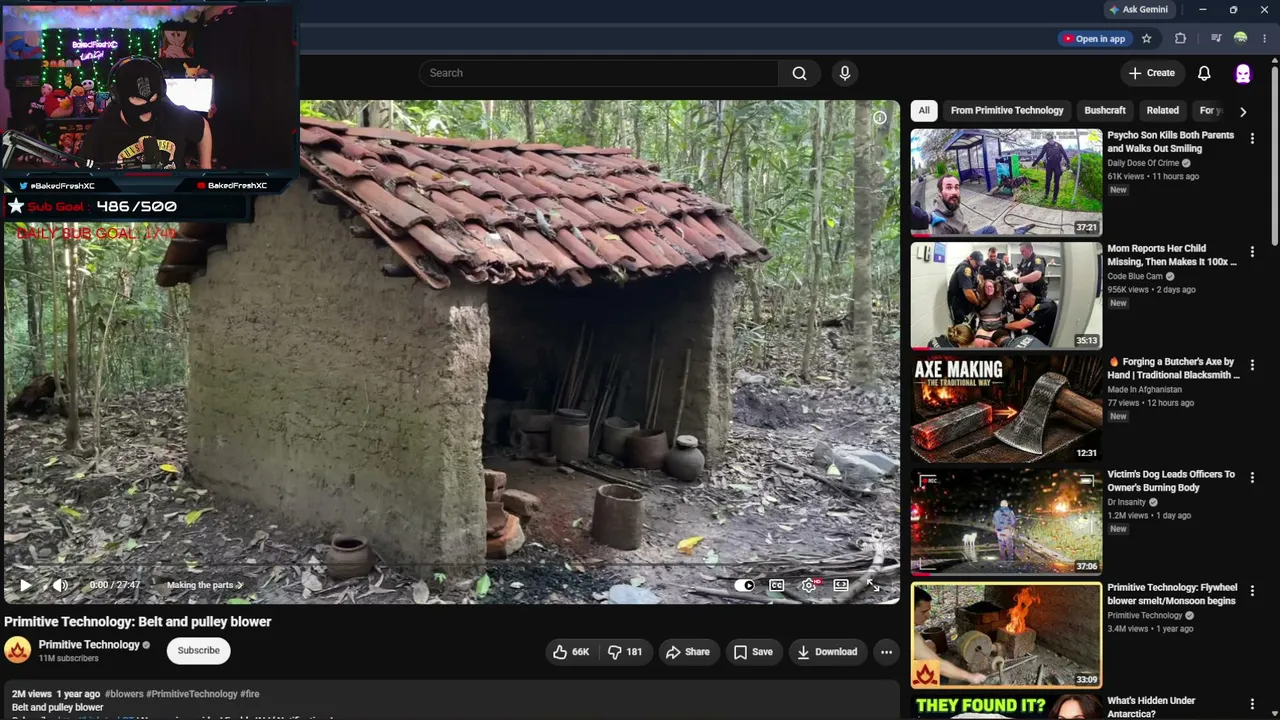
Task: Open the Chrome three-dot menu
Action: click(x=1264, y=39)
